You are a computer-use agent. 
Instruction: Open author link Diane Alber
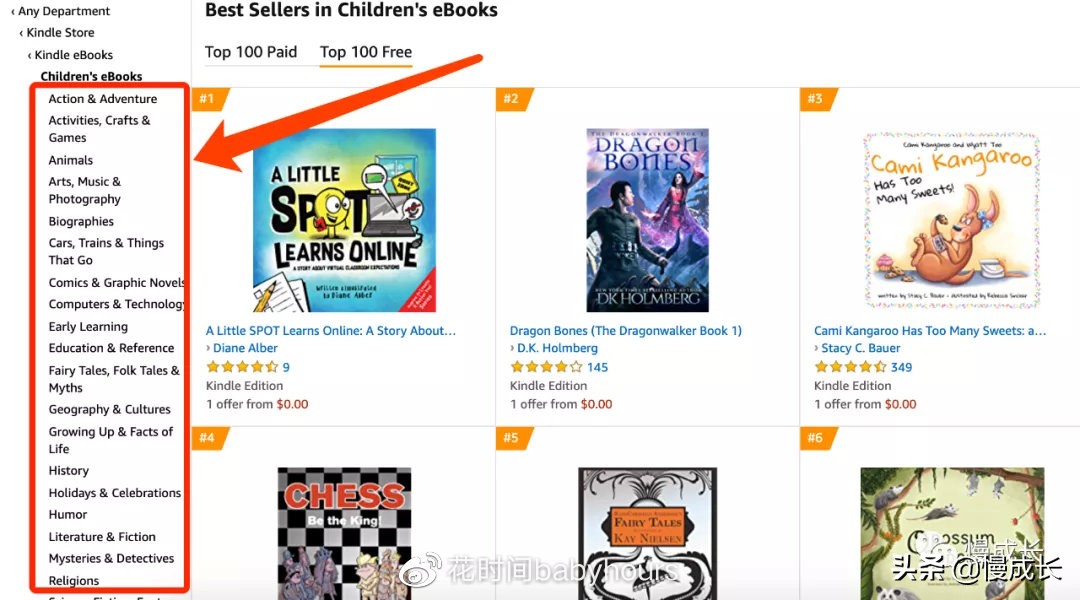pos(245,348)
